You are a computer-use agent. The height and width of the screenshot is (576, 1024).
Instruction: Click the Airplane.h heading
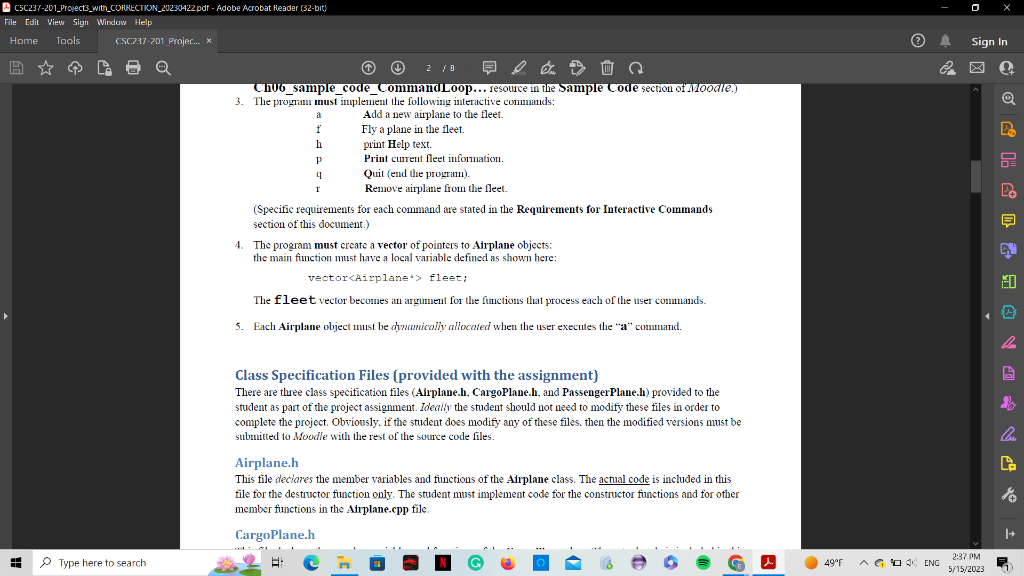(x=266, y=462)
